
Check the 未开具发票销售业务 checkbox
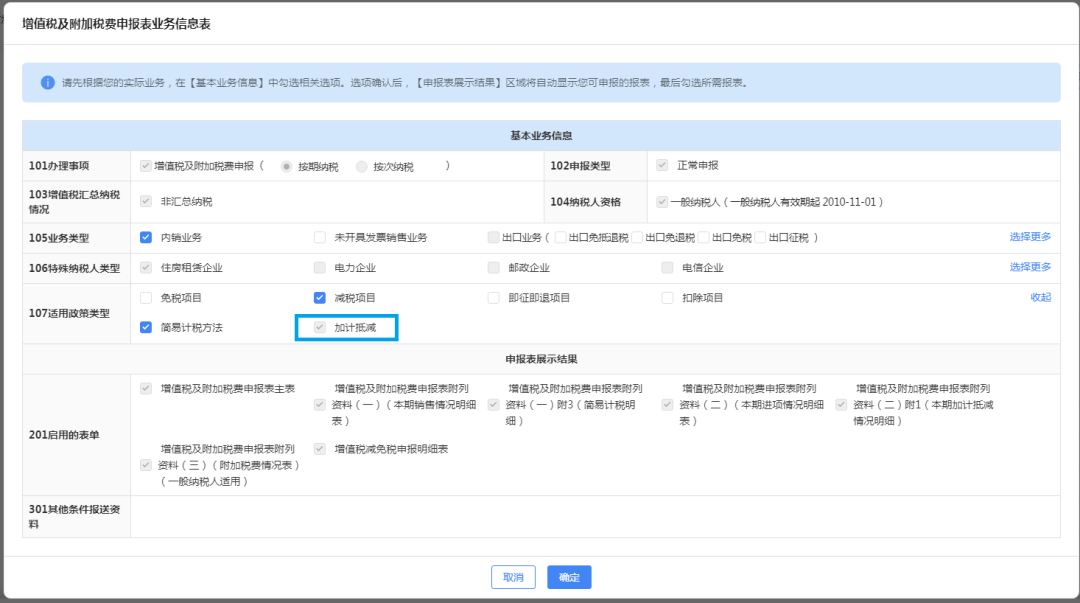(320, 237)
